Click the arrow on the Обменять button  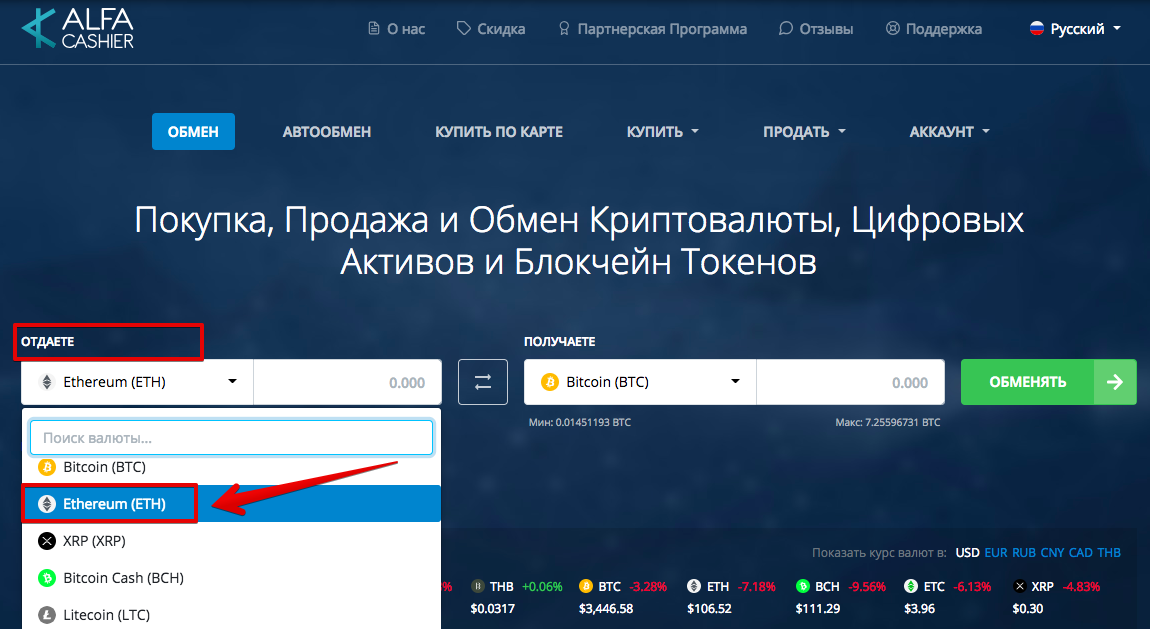tap(1115, 382)
